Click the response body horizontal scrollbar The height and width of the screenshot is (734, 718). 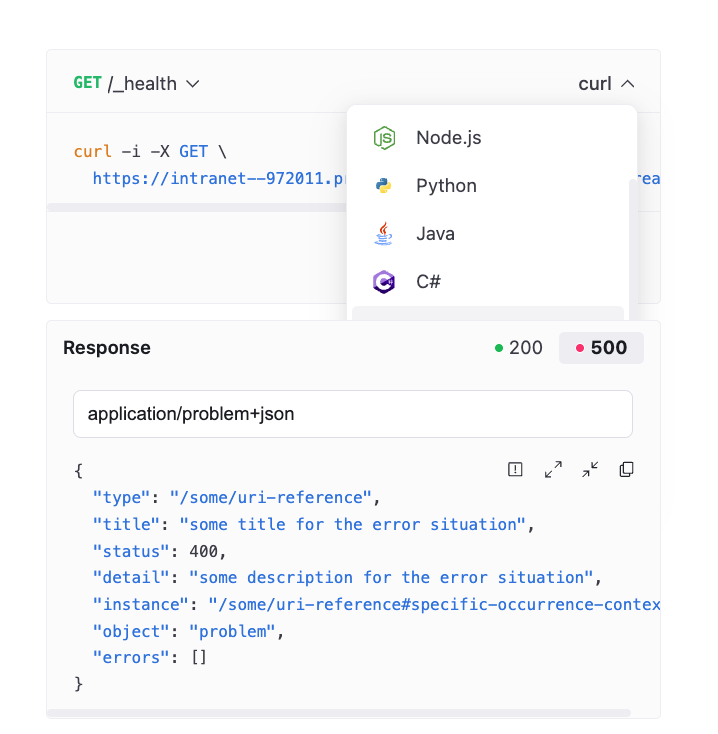[339, 713]
